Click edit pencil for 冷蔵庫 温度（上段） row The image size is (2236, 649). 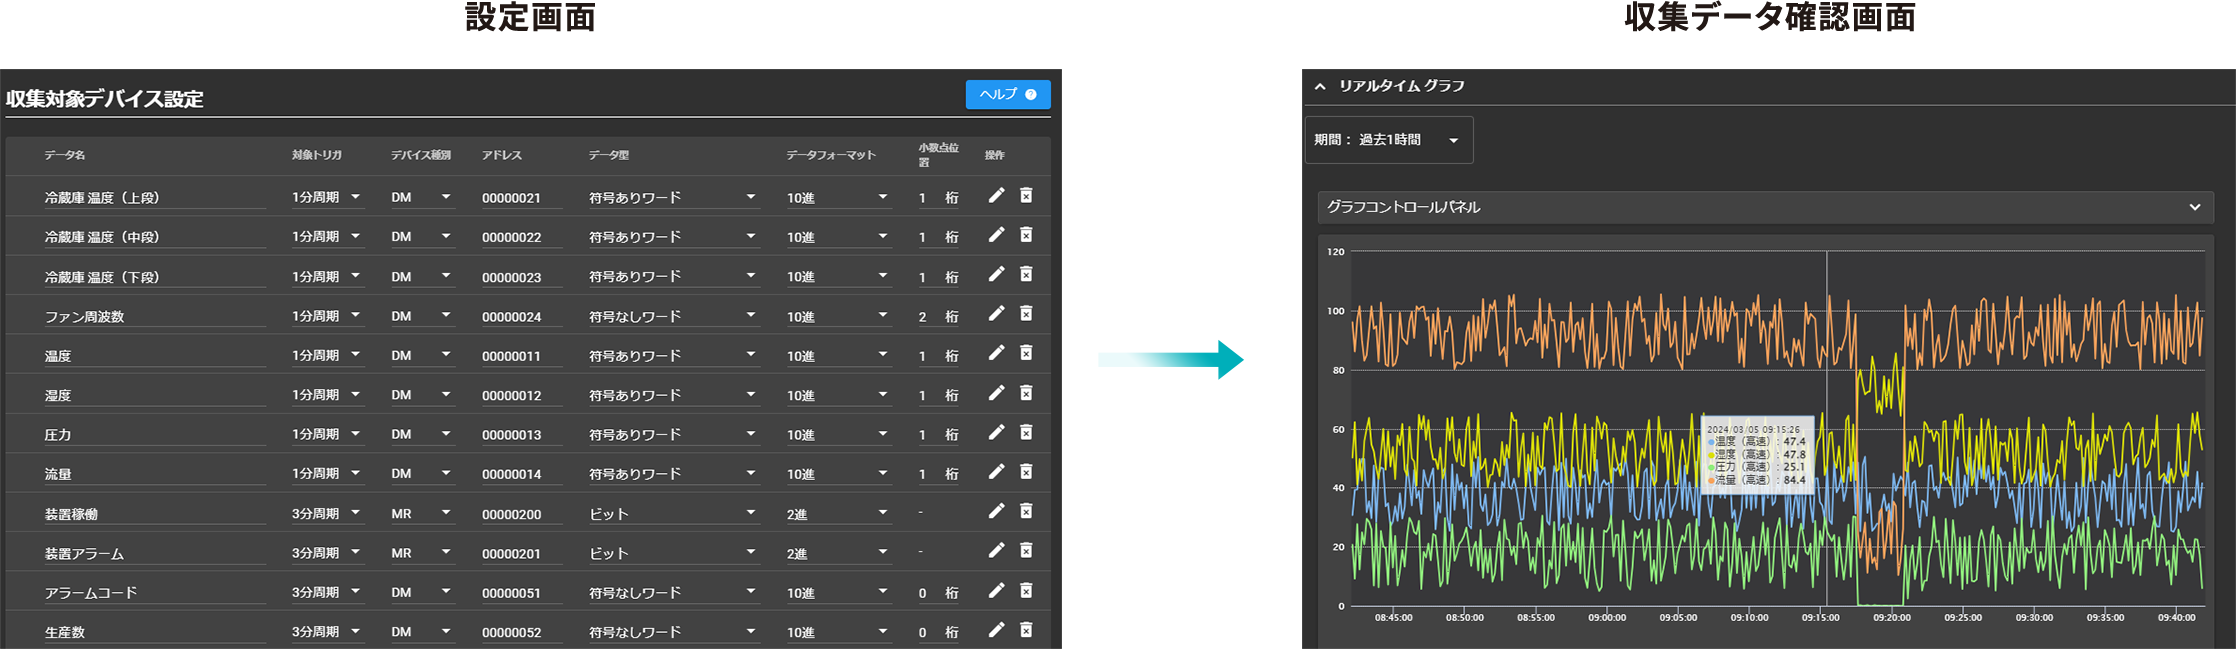996,196
